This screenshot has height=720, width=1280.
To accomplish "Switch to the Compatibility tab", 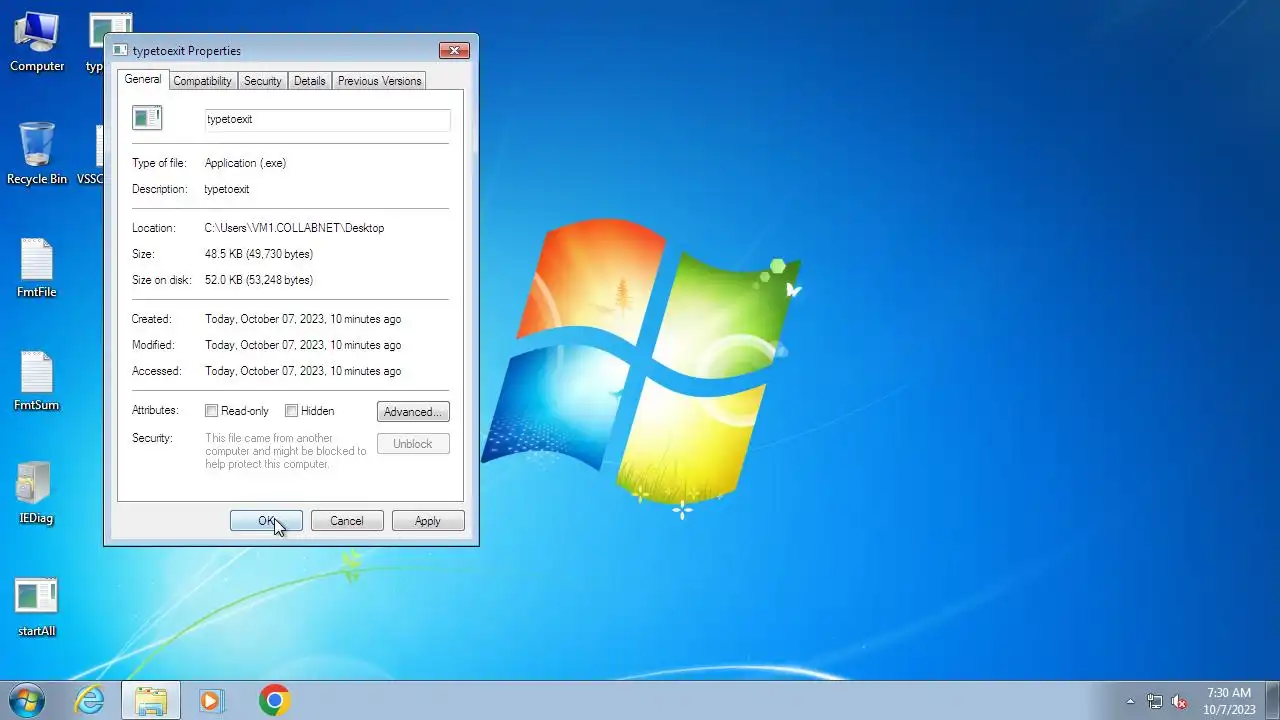I will 202,81.
